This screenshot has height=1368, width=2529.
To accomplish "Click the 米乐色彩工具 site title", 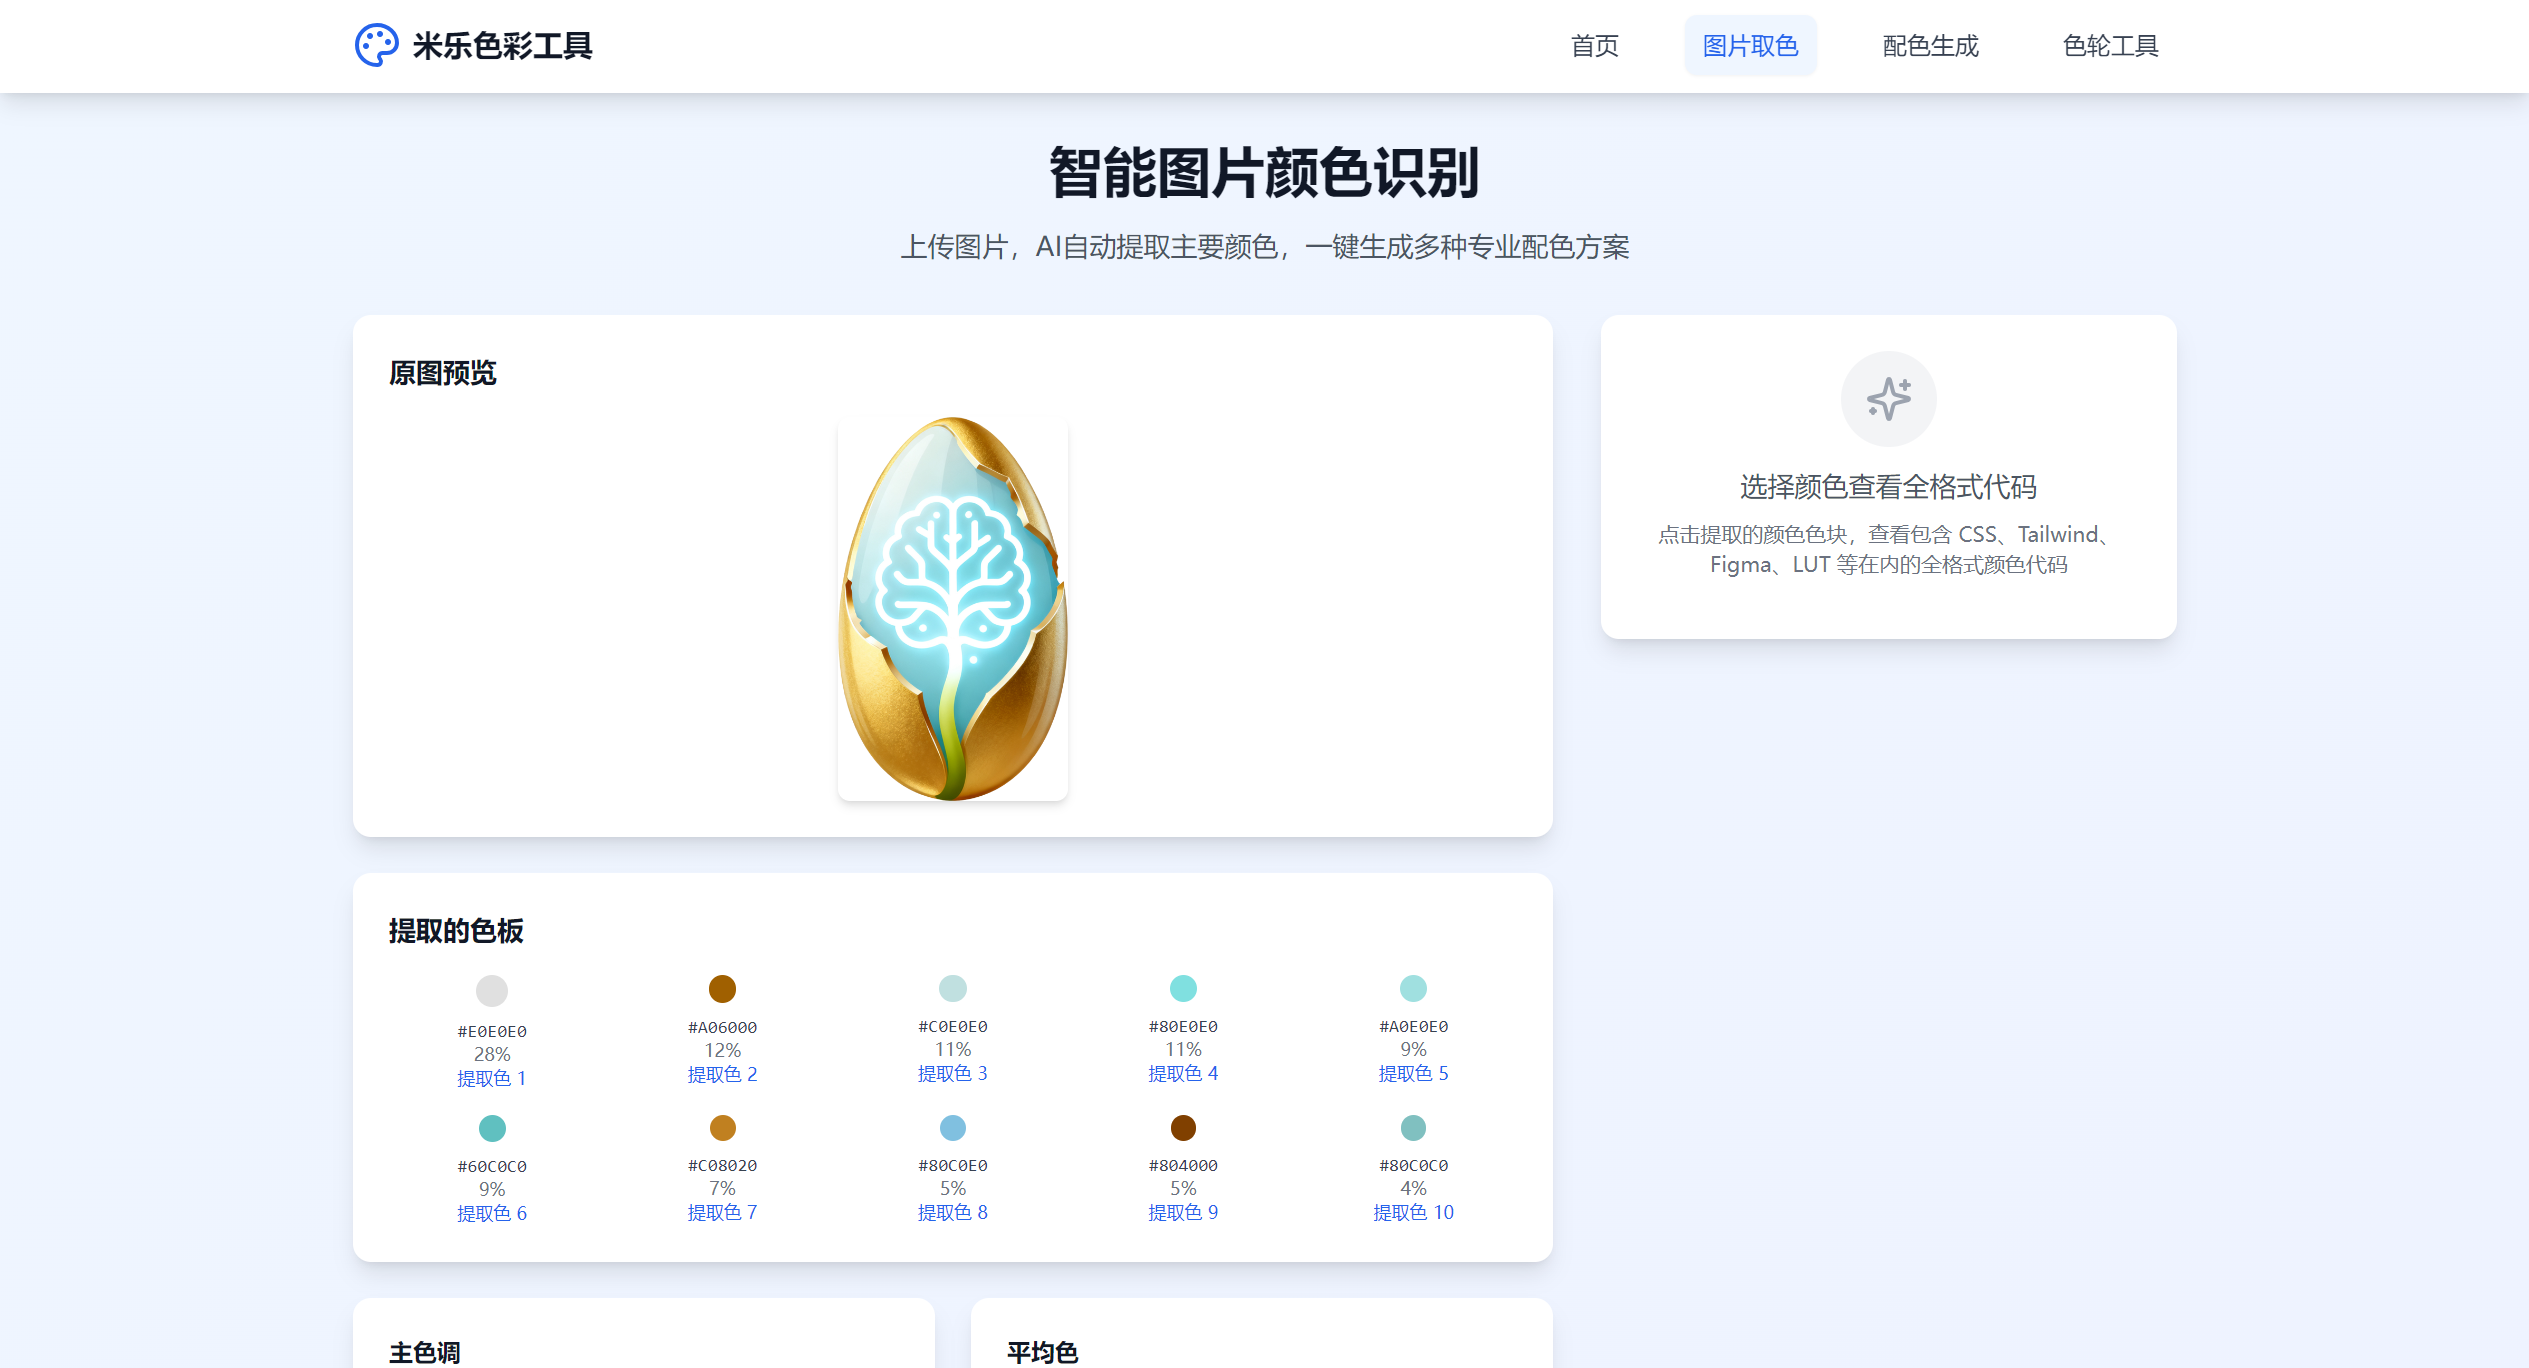I will tap(502, 46).
